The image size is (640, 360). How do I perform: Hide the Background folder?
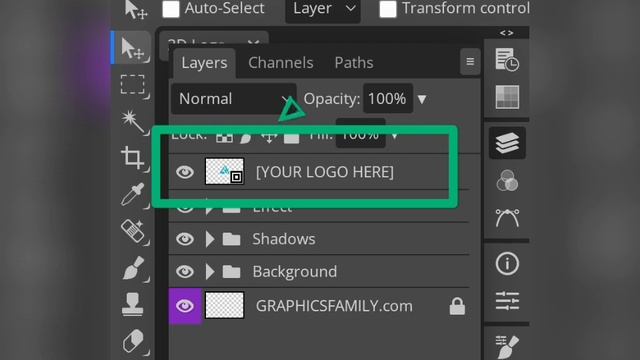[x=185, y=272]
